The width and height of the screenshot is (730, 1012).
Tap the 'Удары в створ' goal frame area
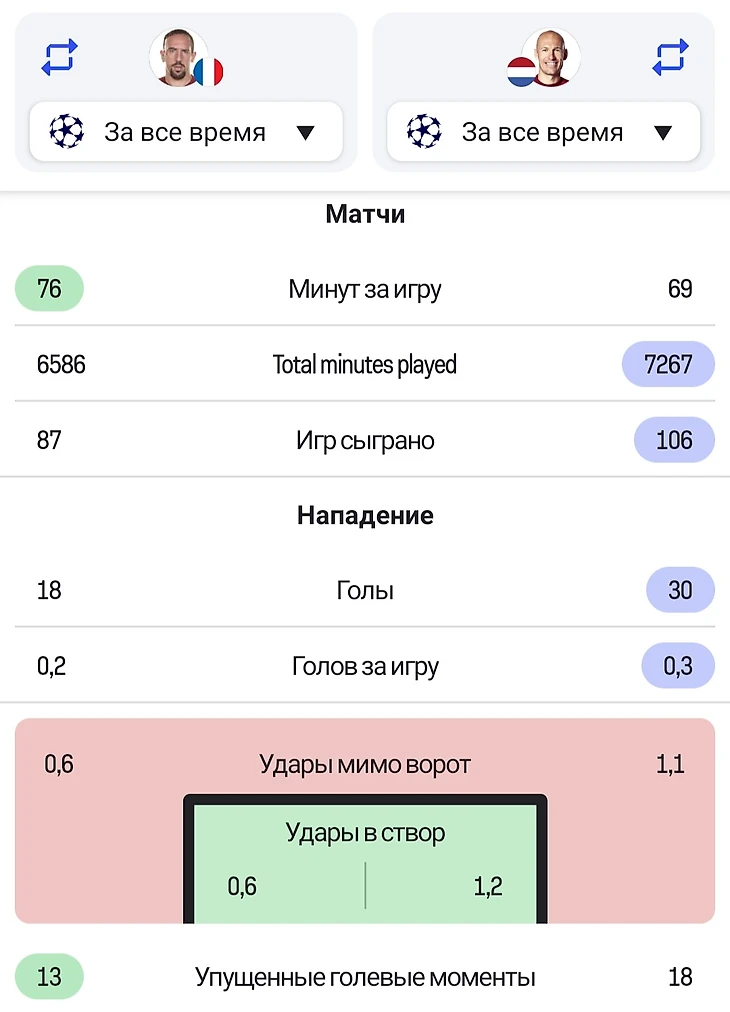click(365, 859)
